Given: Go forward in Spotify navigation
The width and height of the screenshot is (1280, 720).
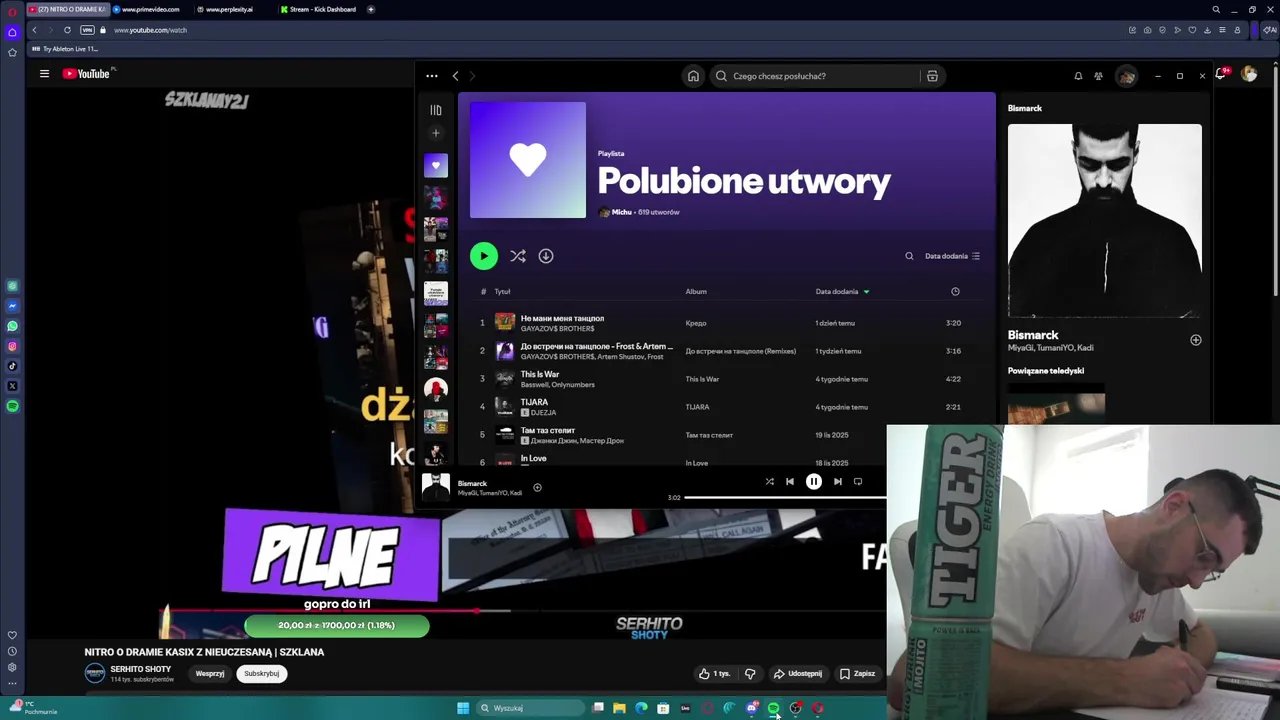Looking at the screenshot, I should [472, 76].
